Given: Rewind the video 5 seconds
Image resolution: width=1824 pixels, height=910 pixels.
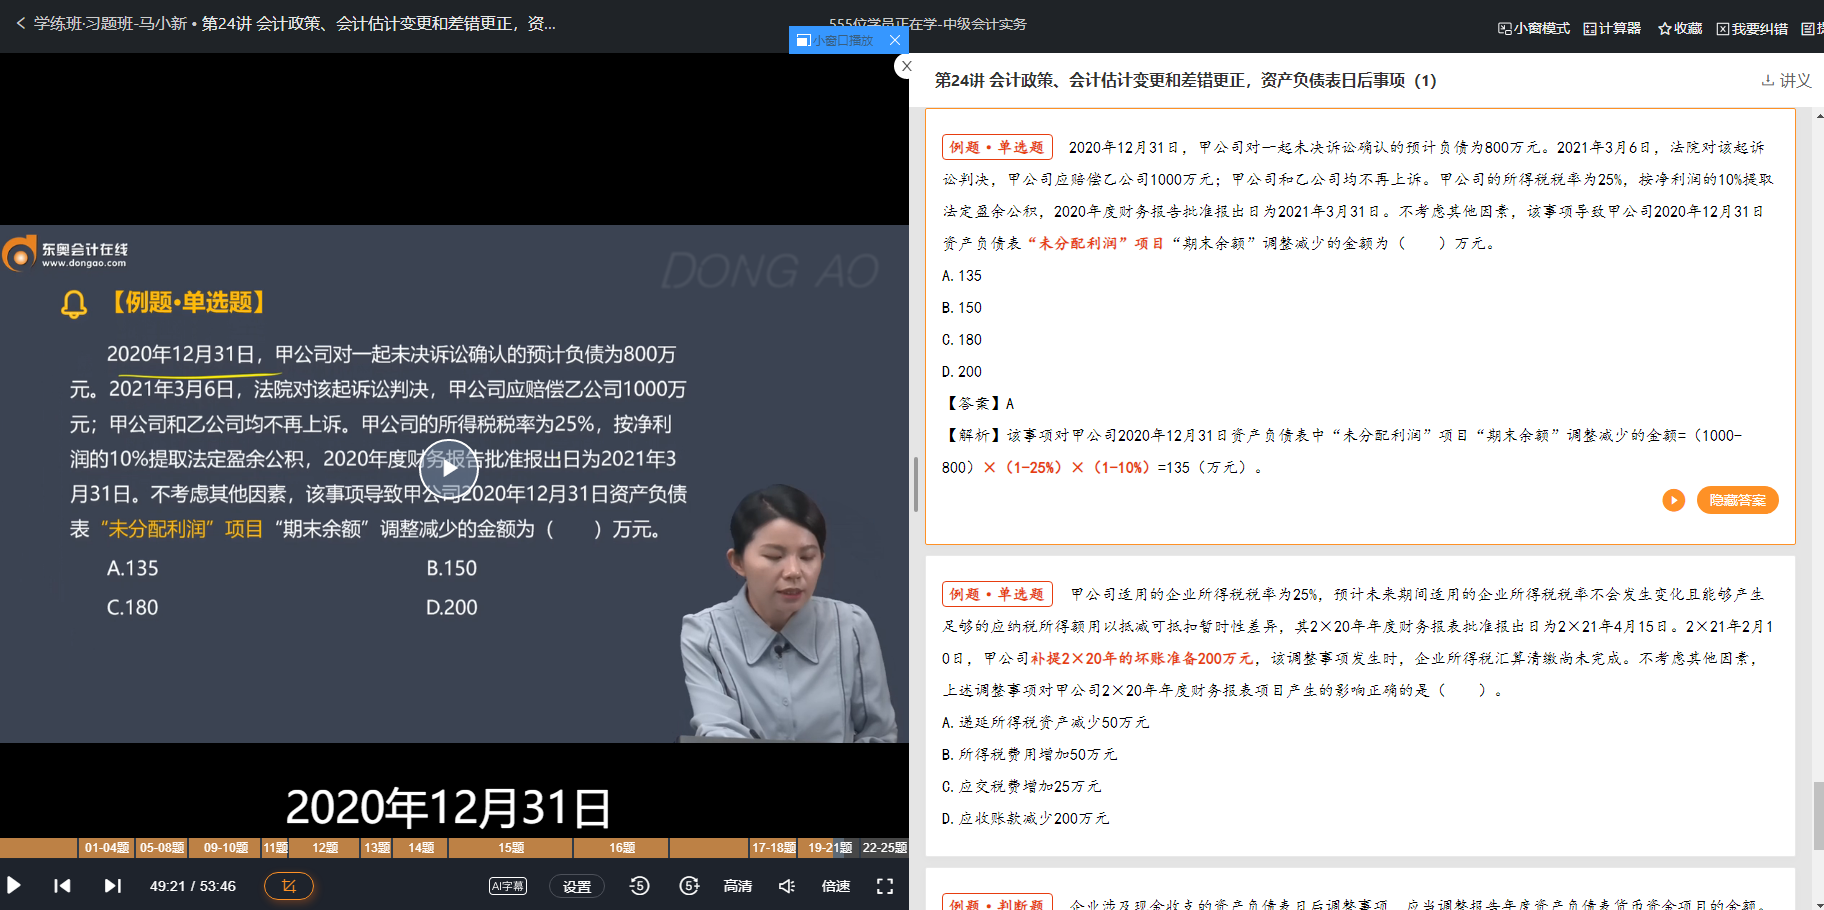Looking at the screenshot, I should 640,886.
